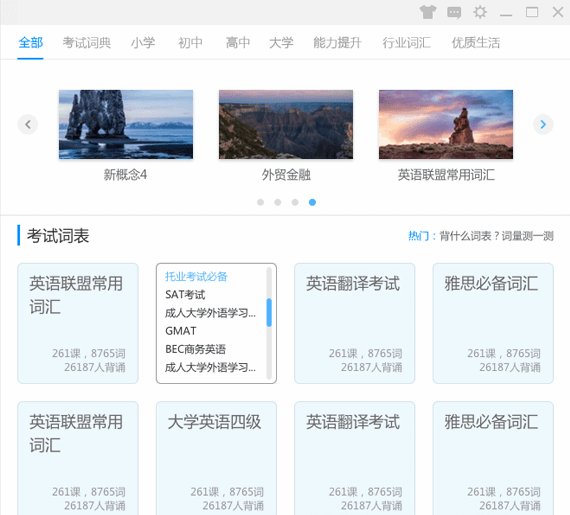The image size is (570, 515).
Task: Switch to the 考试词典 tab
Action: [87, 43]
